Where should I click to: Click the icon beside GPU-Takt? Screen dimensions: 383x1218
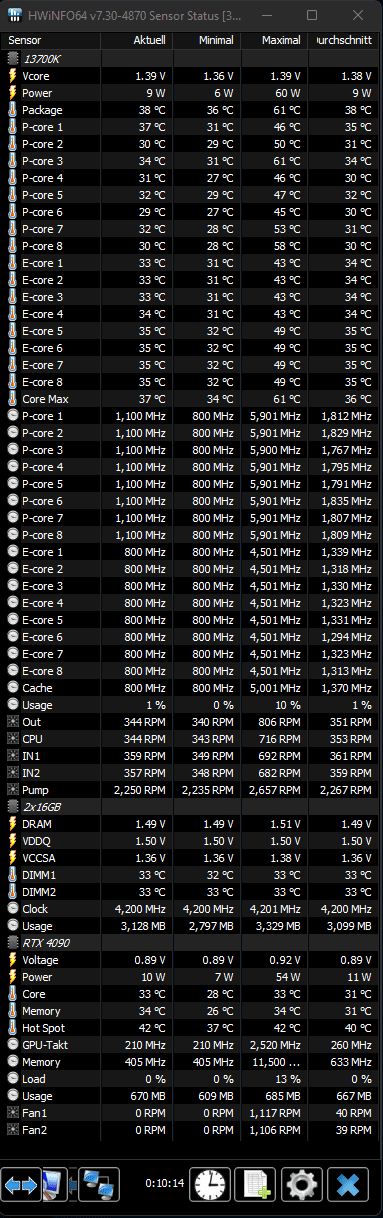pyautogui.click(x=12, y=1045)
